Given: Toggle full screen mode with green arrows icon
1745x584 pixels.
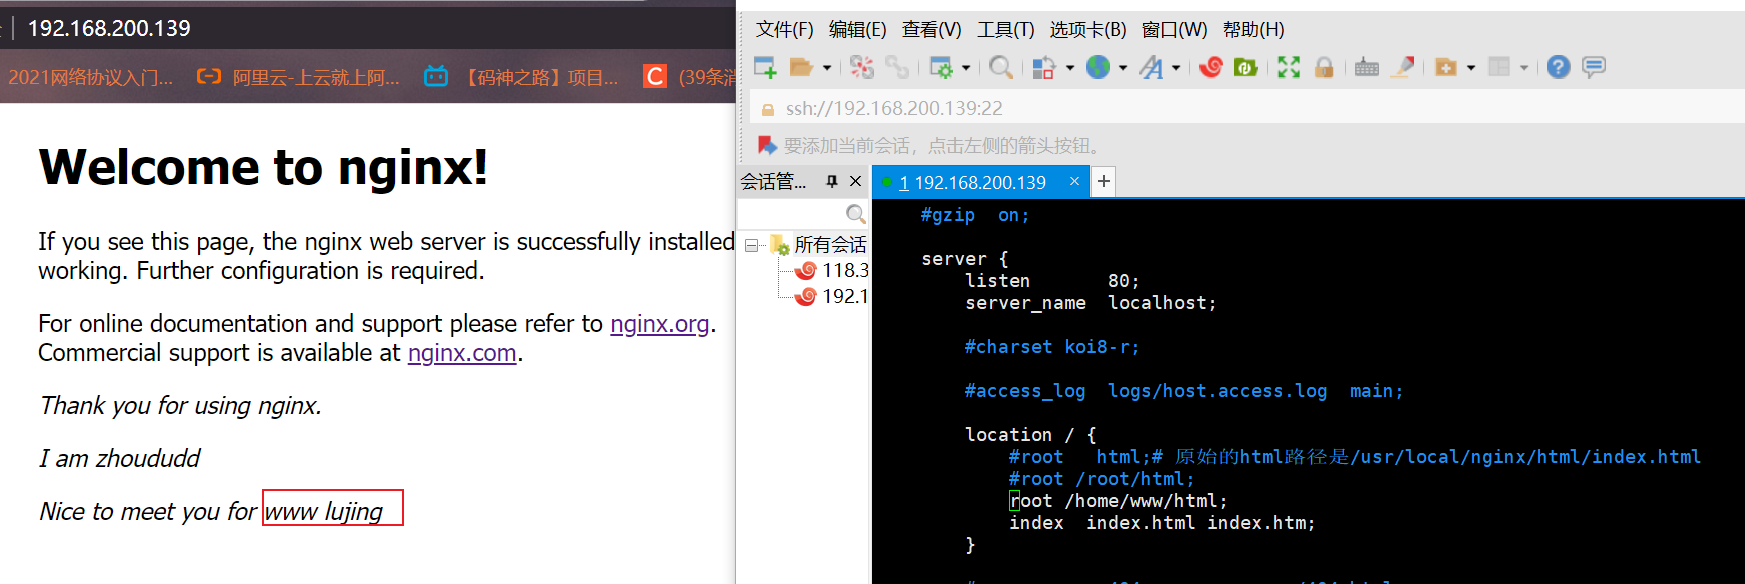Looking at the screenshot, I should 1289,67.
